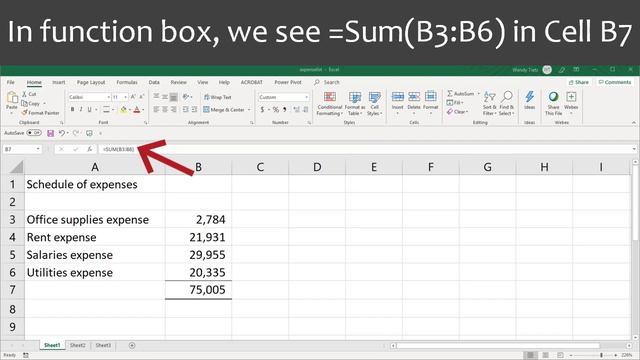This screenshot has width=640, height=360.
Task: Toggle Bold formatting
Action: (x=73, y=109)
